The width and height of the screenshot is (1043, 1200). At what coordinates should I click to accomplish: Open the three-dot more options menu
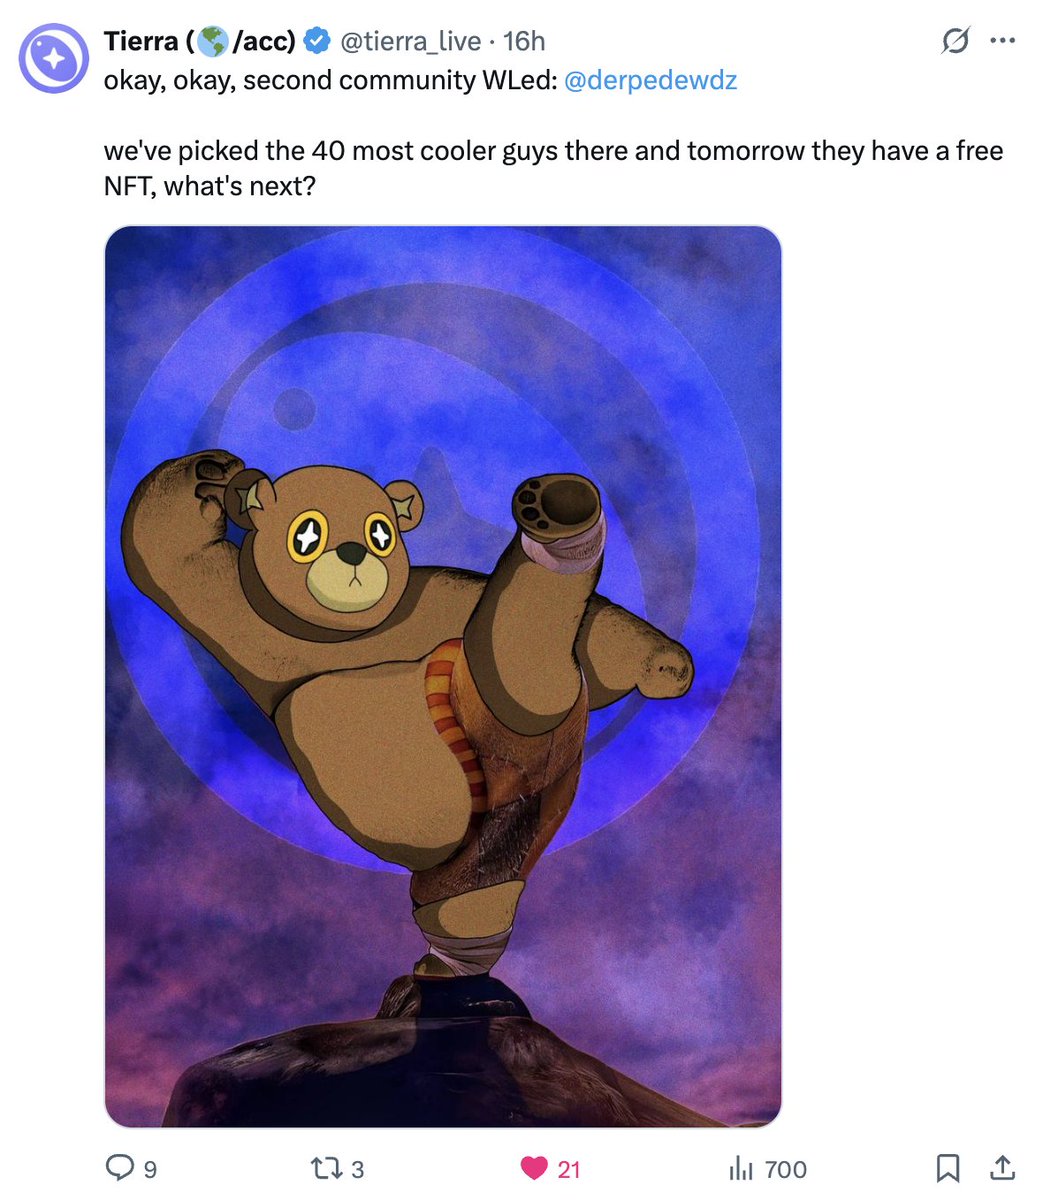pos(1003,42)
